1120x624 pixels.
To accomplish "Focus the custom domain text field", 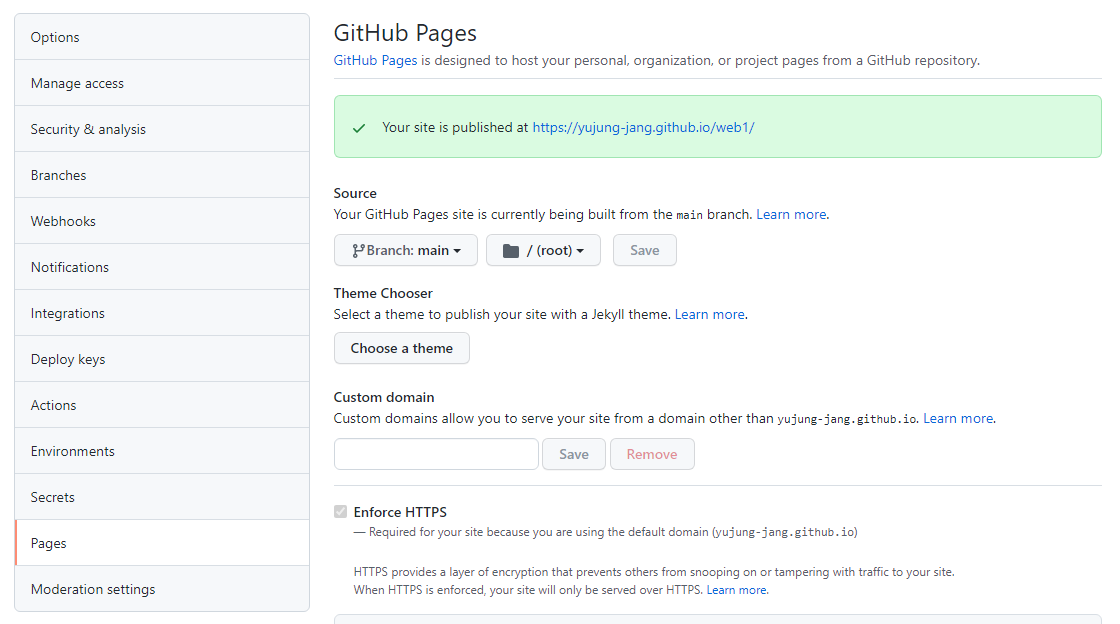I will pyautogui.click(x=436, y=454).
